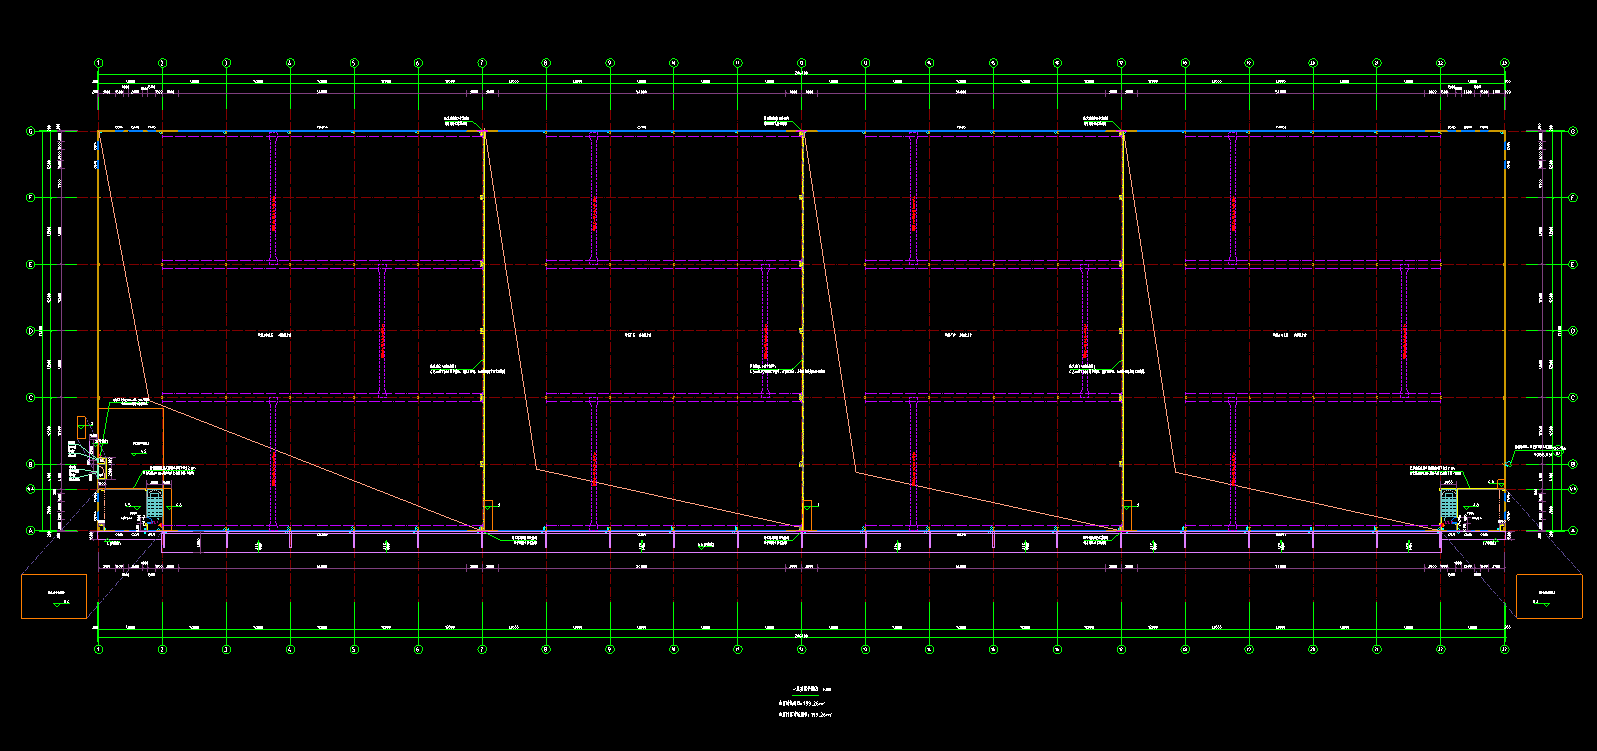Image resolution: width=1597 pixels, height=751 pixels.
Task: Select the room label in first left bay
Action: [x=270, y=335]
